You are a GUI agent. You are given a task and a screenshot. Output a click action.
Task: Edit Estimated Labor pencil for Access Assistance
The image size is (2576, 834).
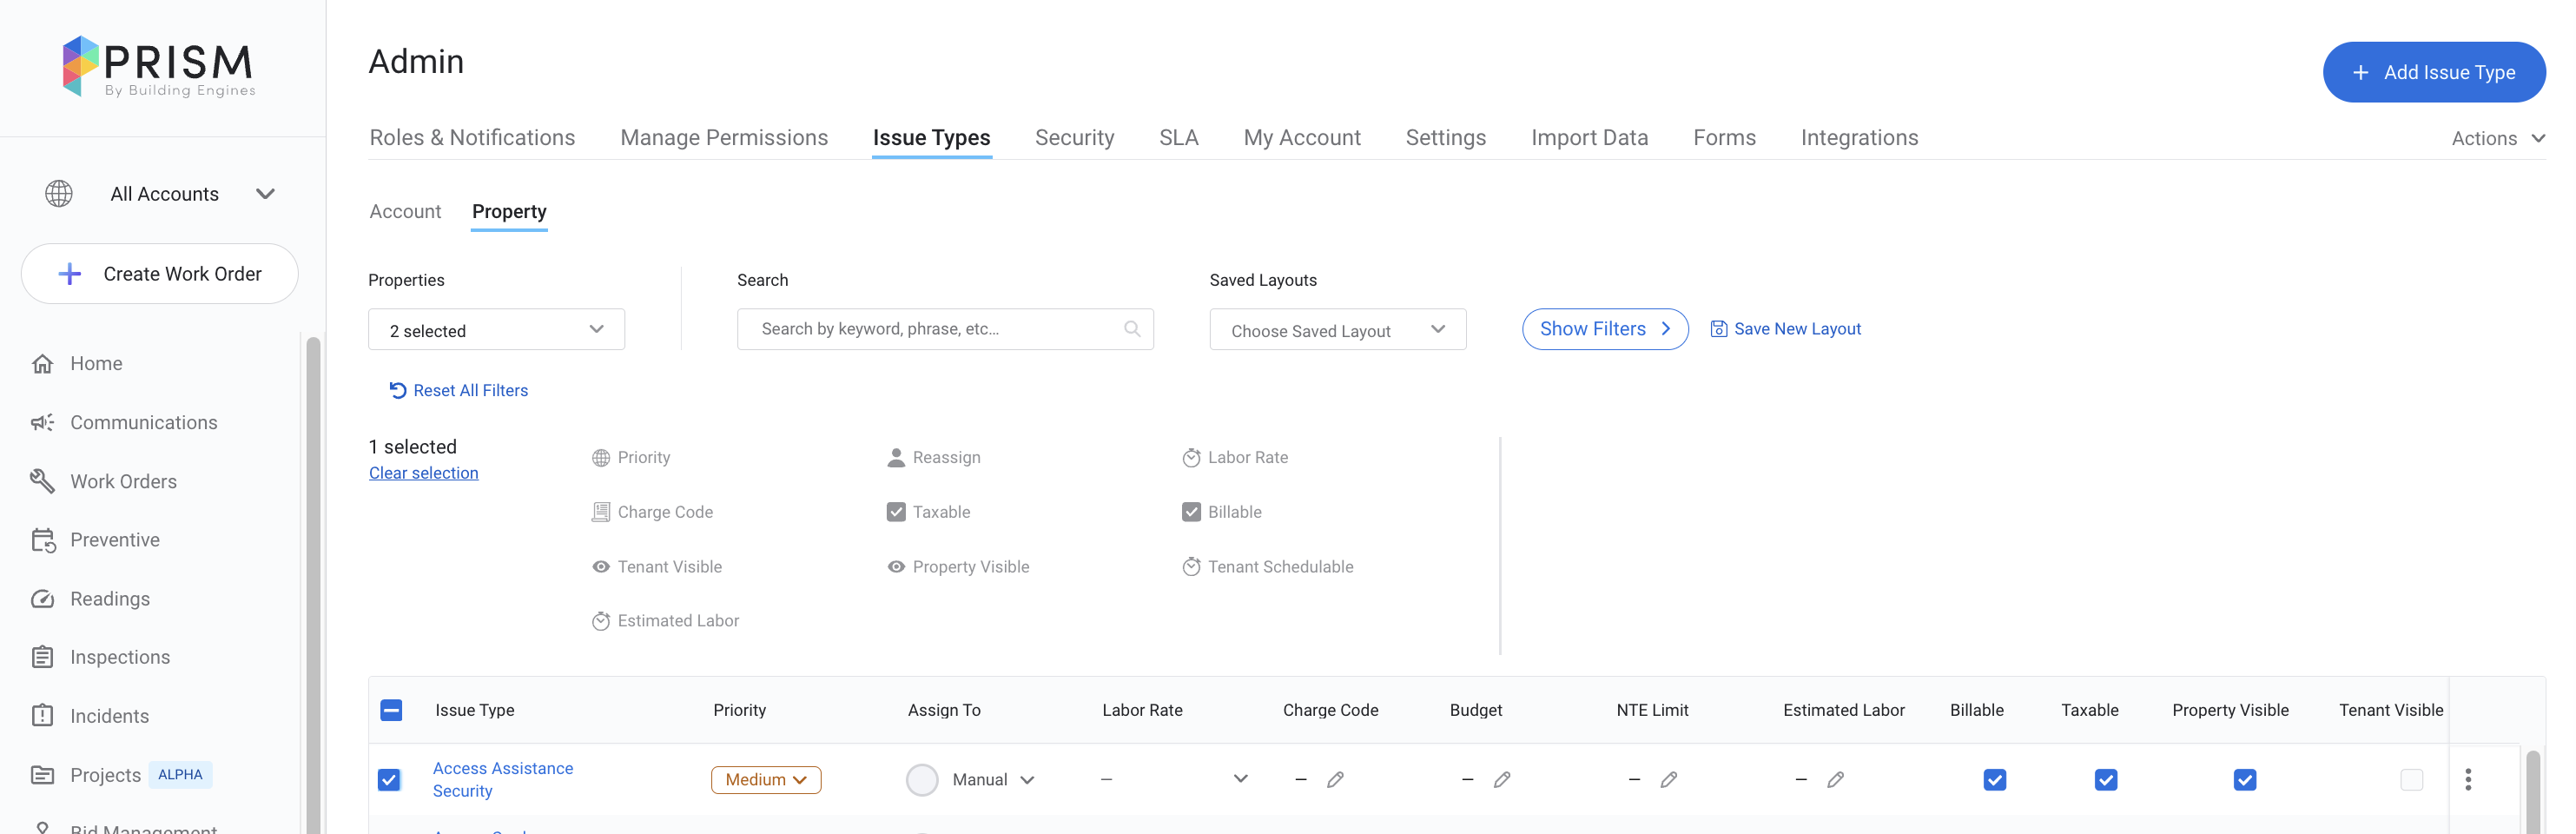tap(1835, 780)
